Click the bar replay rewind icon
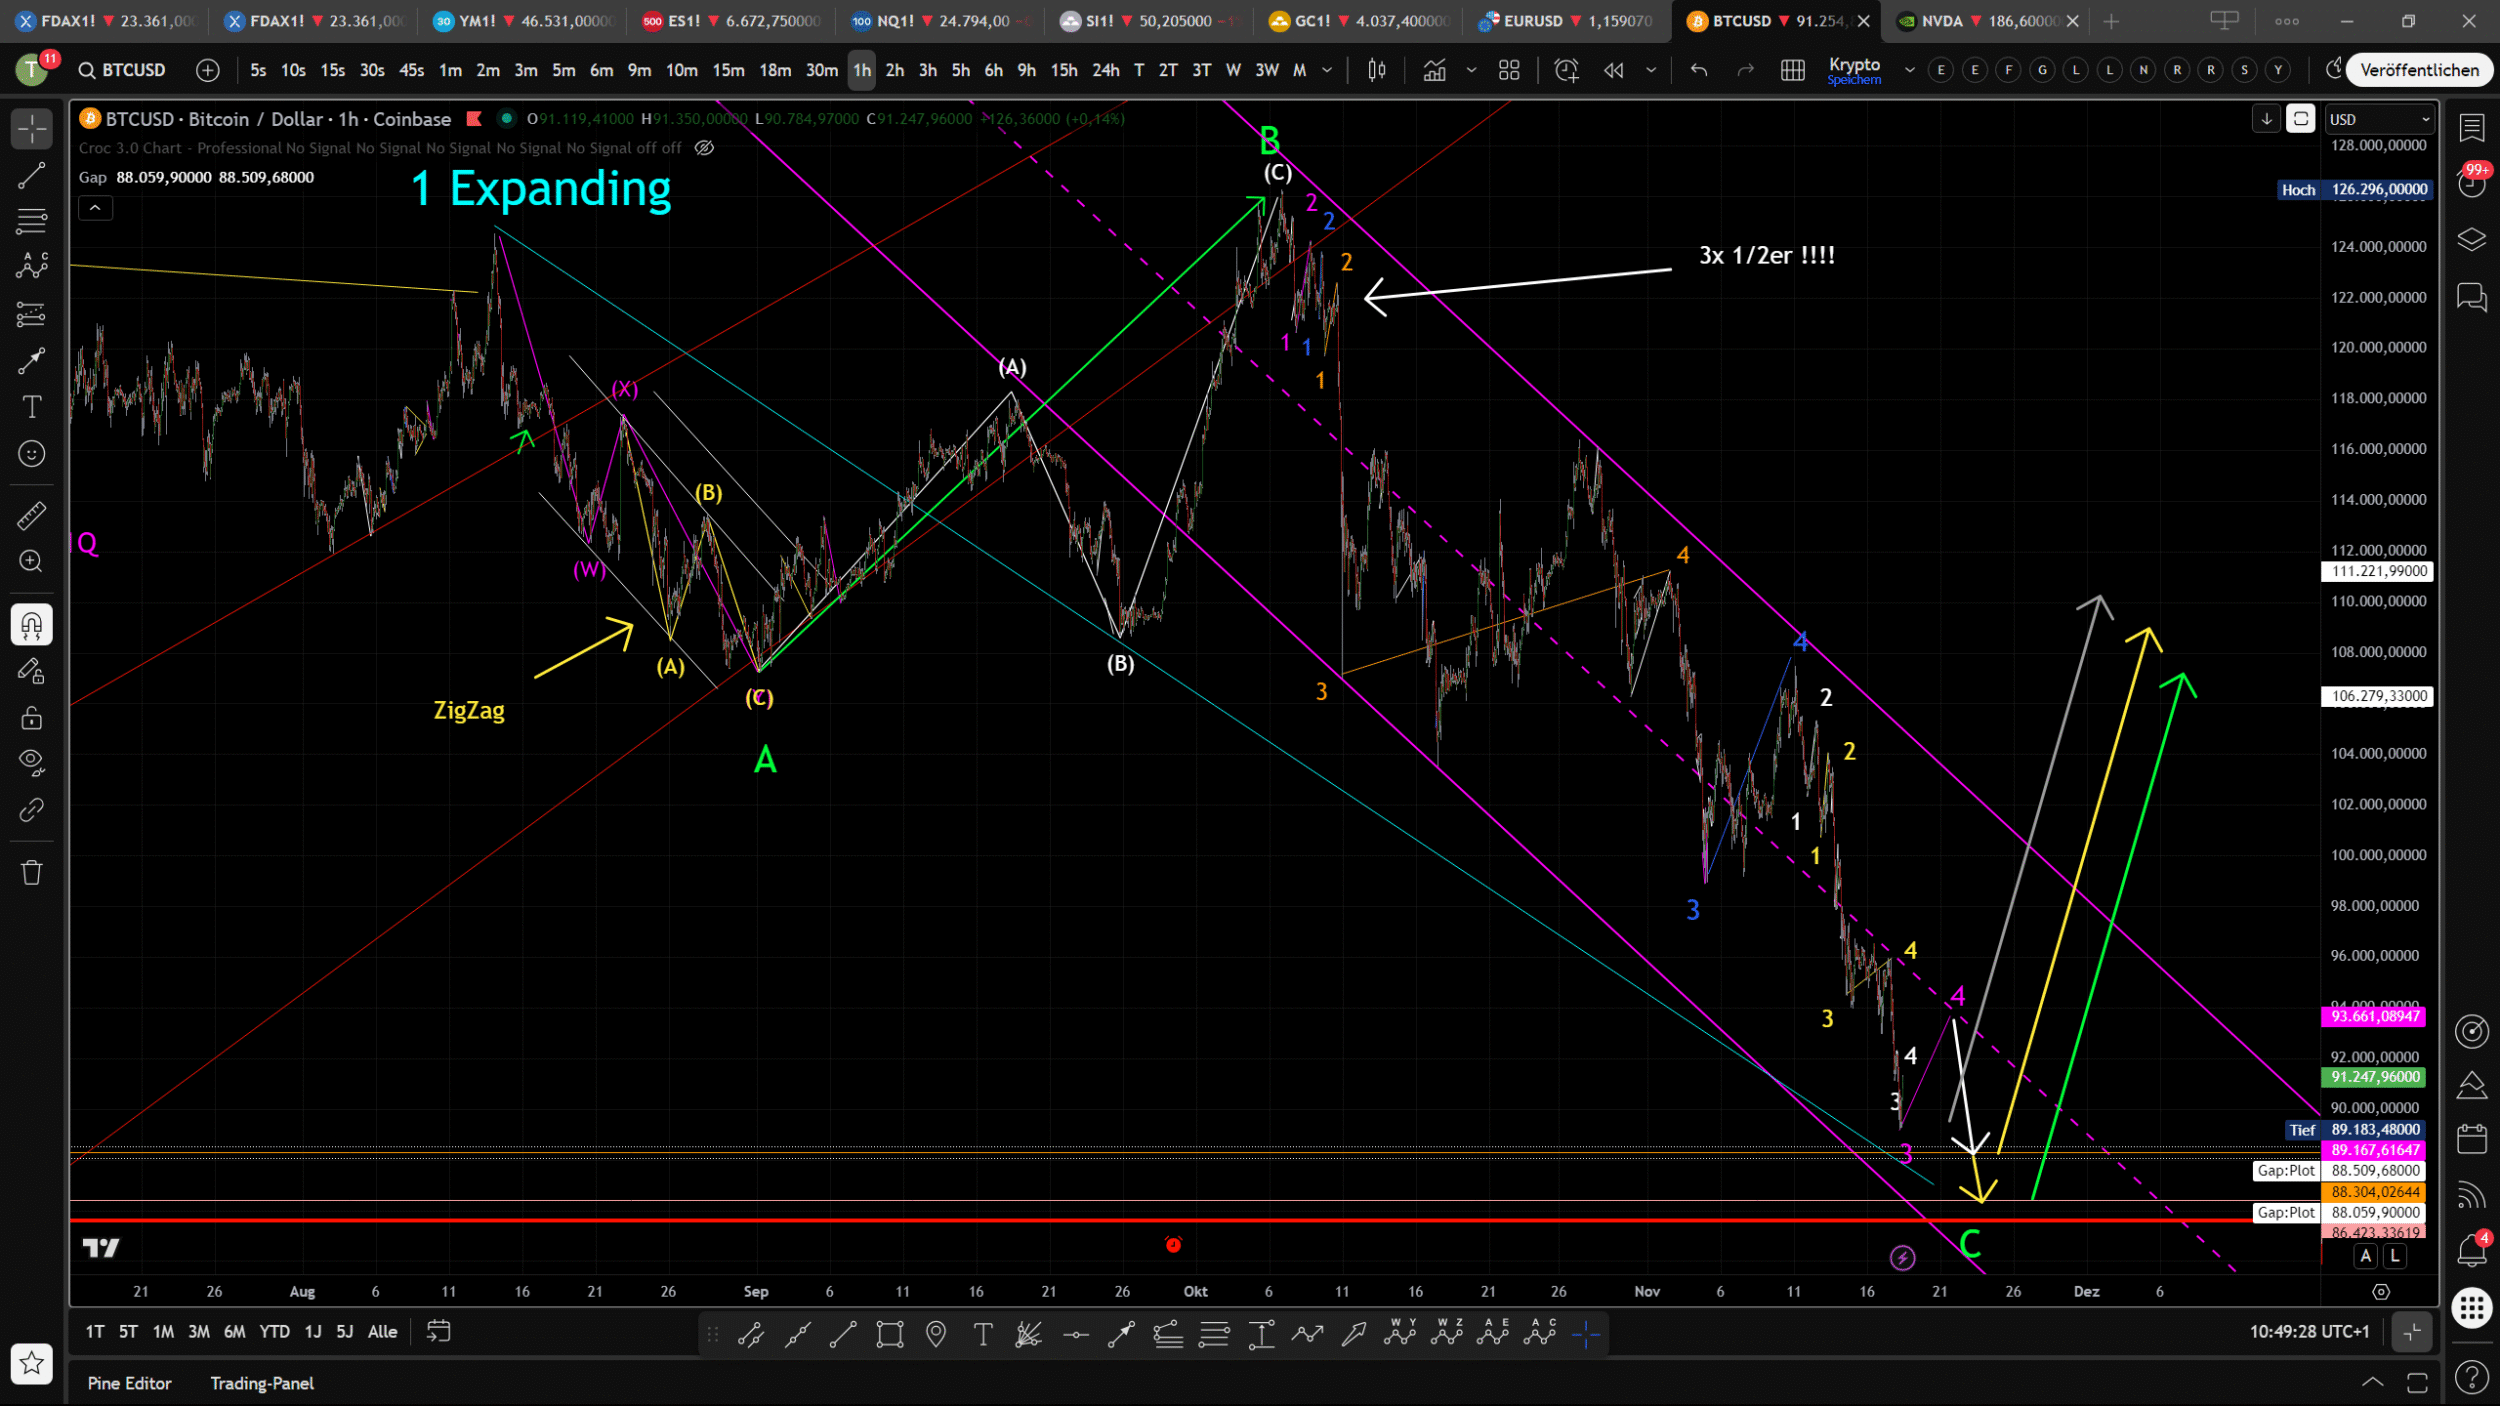This screenshot has height=1406, width=2500. pos(1613,70)
